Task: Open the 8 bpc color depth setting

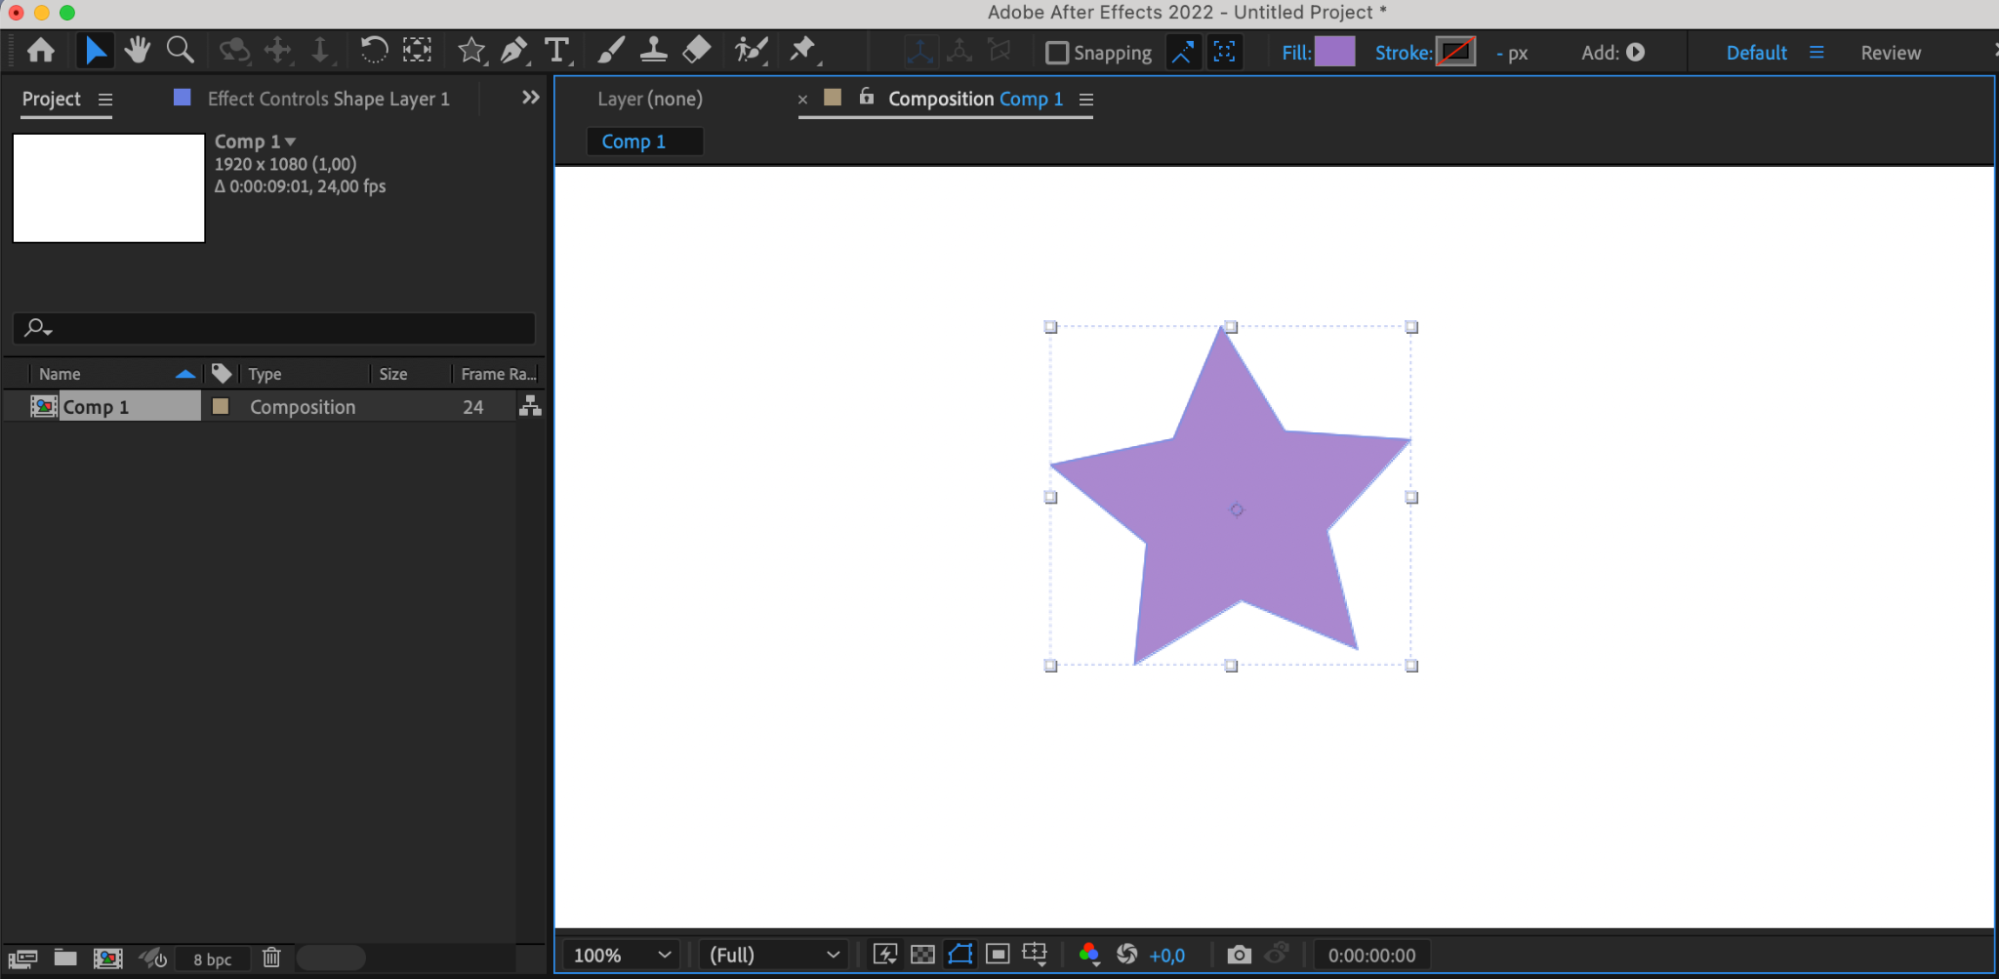Action: (212, 959)
